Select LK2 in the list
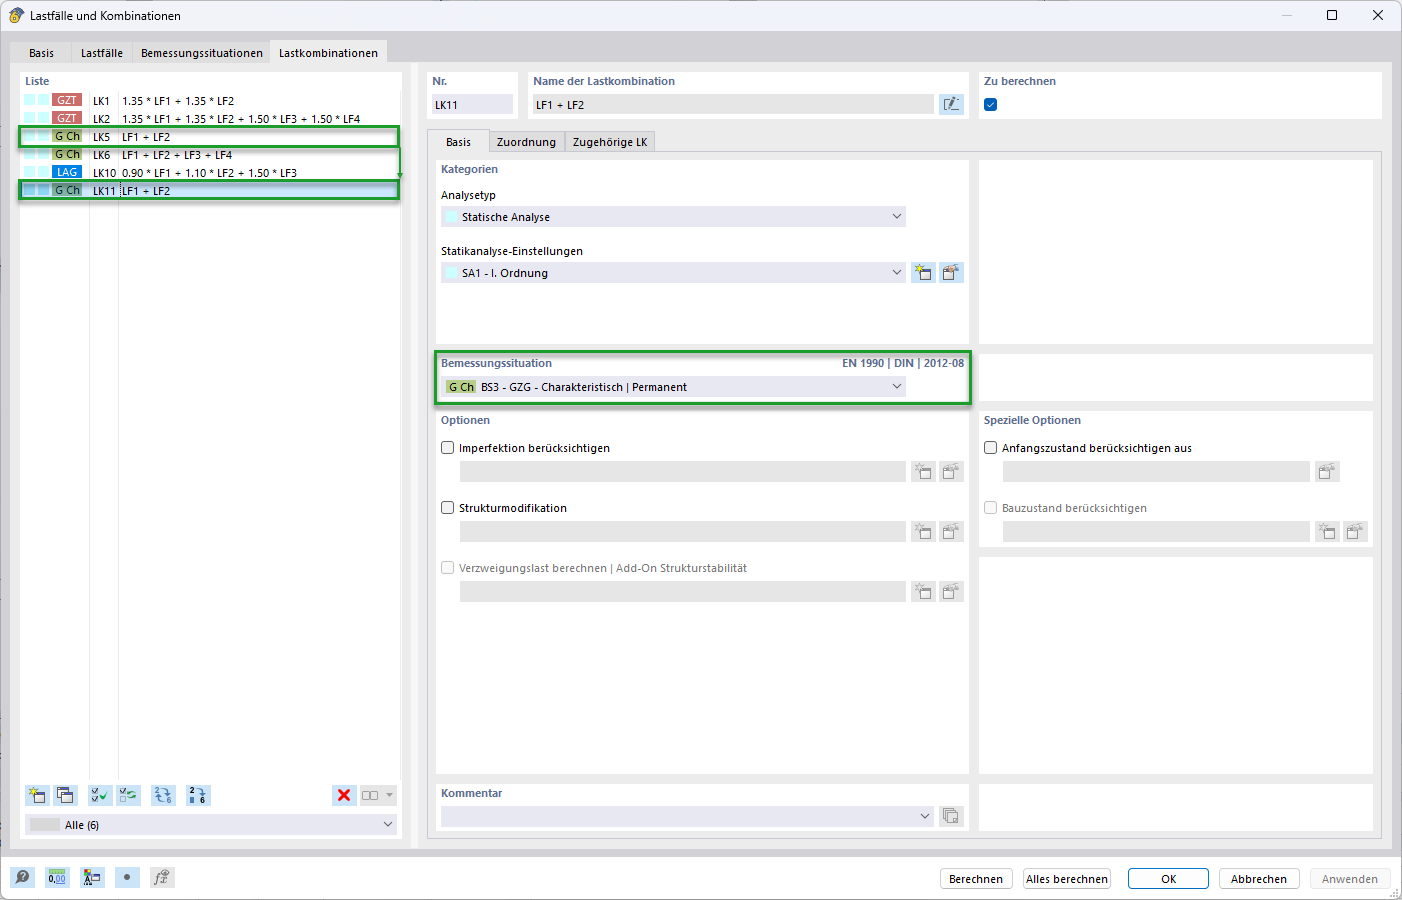Viewport: 1402px width, 900px height. [x=210, y=119]
